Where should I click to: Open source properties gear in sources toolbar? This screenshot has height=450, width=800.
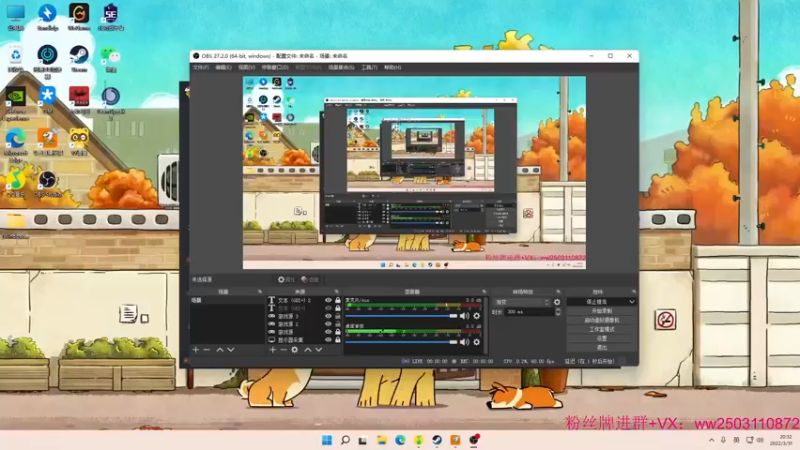pyautogui.click(x=294, y=350)
